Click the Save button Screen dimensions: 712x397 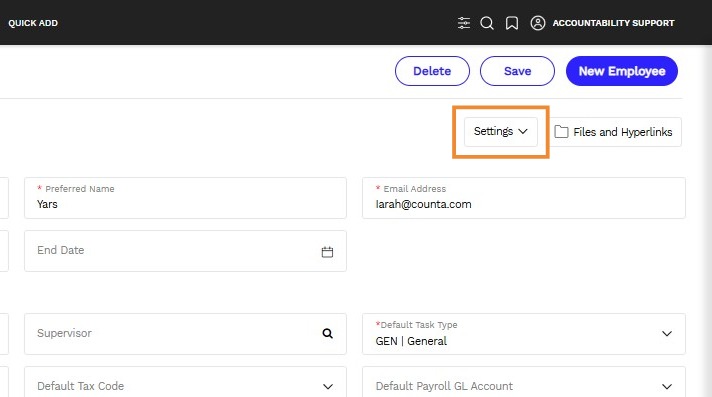(x=517, y=71)
